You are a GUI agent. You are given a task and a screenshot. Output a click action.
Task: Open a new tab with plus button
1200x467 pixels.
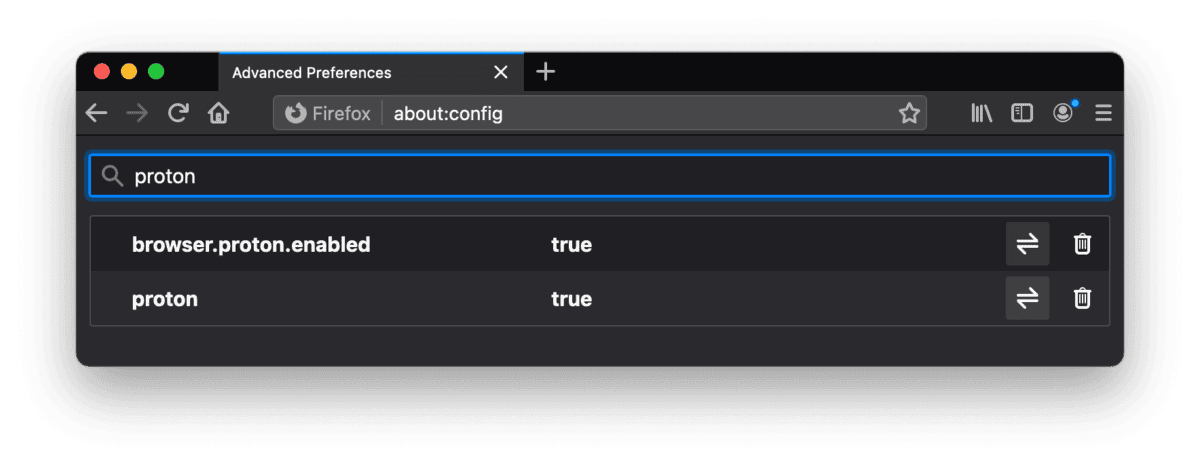coord(545,71)
